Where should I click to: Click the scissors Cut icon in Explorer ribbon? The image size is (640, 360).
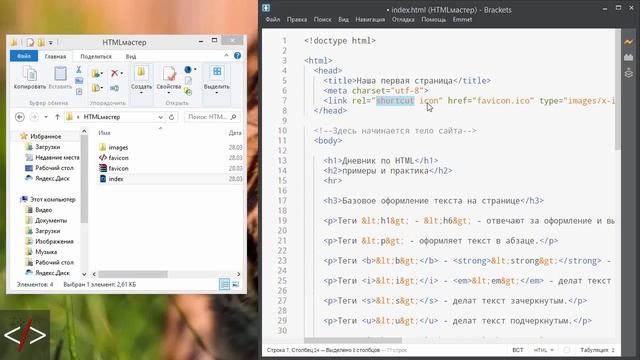click(x=79, y=70)
